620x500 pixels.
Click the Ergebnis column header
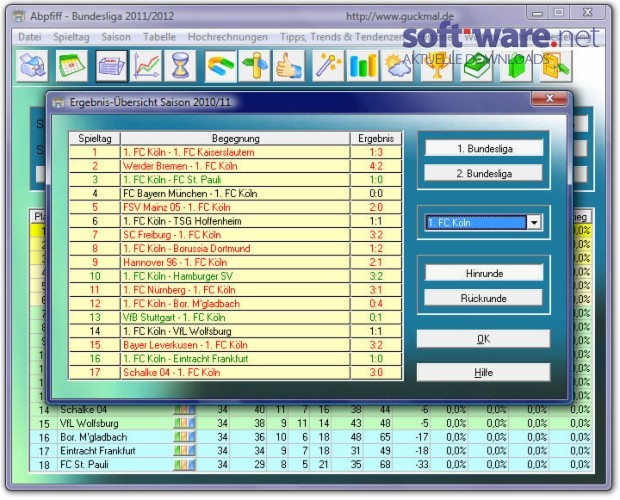point(376,138)
